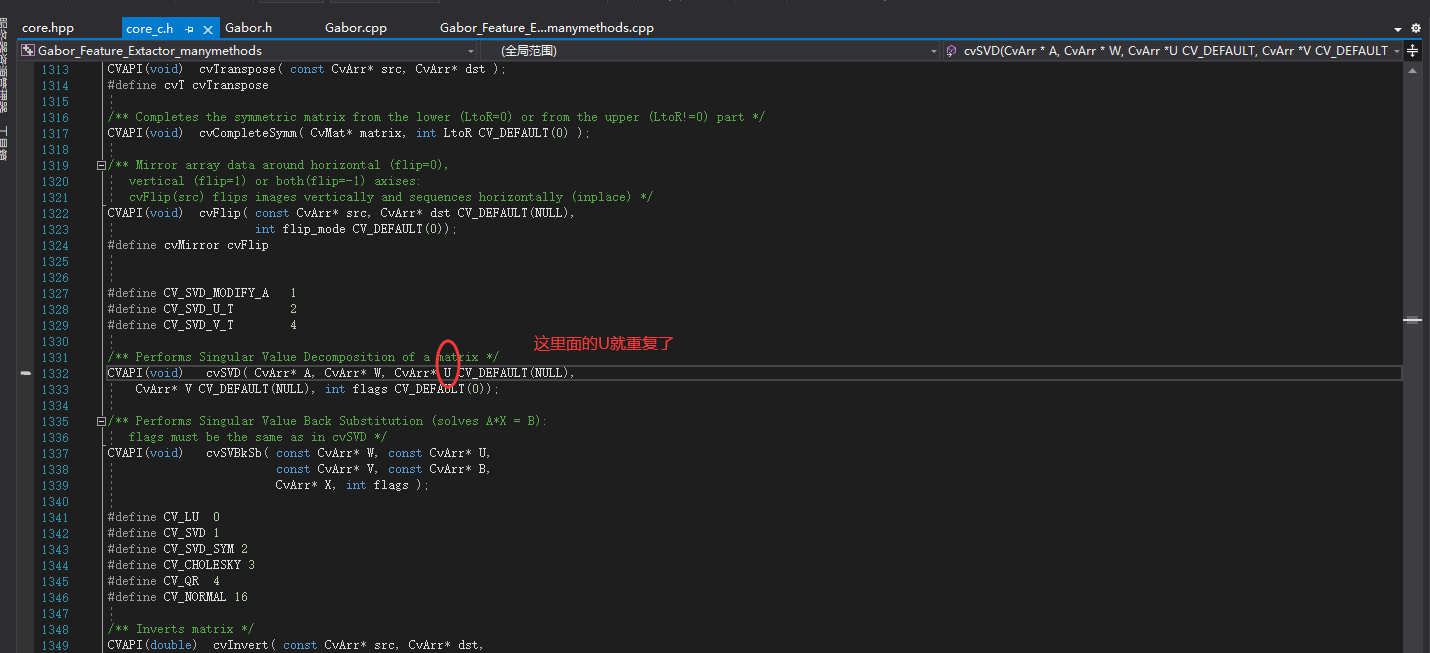Click the open-windows dropdown arrow top-right
This screenshot has height=653, width=1430.
1398,28
